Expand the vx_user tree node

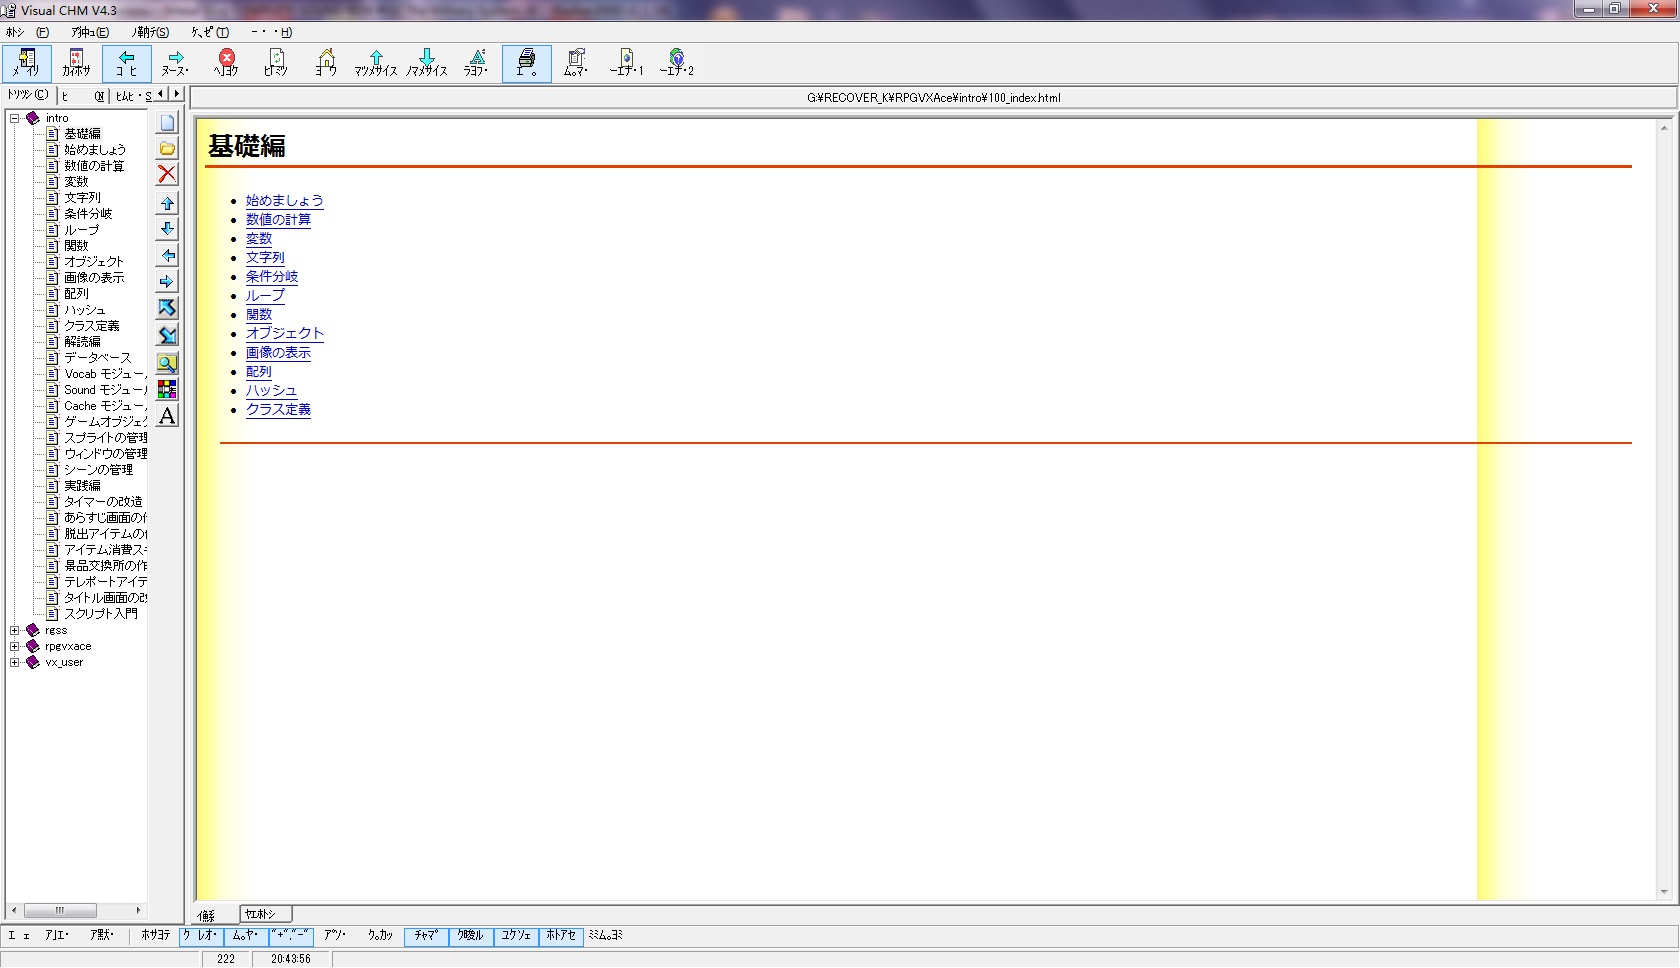[15, 662]
